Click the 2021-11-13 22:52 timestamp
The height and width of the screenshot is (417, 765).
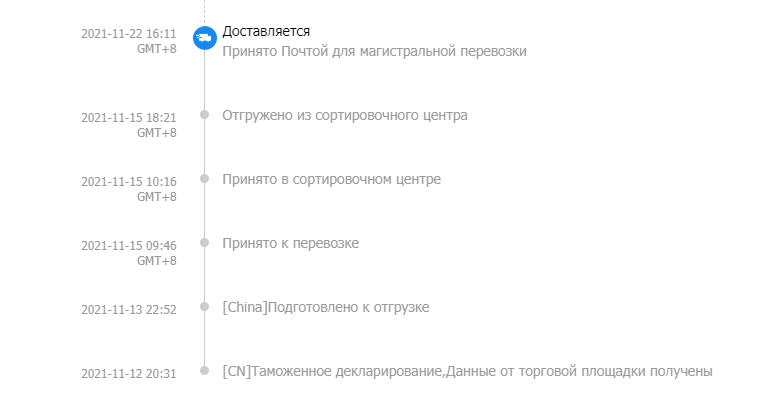[128, 309]
